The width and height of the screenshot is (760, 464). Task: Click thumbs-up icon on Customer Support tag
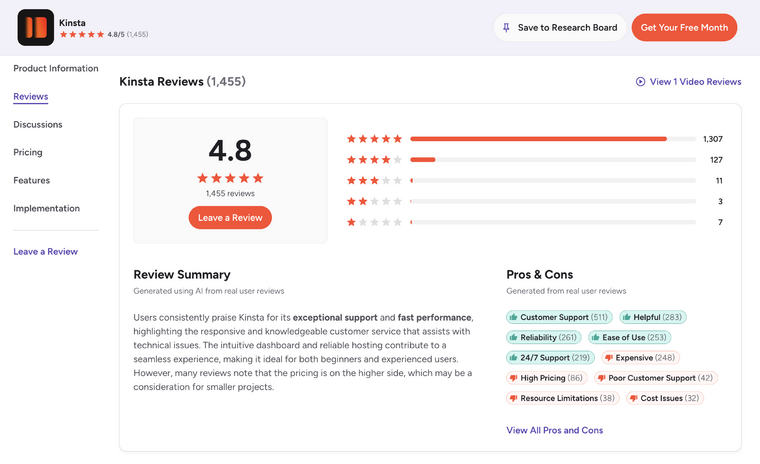click(x=513, y=318)
